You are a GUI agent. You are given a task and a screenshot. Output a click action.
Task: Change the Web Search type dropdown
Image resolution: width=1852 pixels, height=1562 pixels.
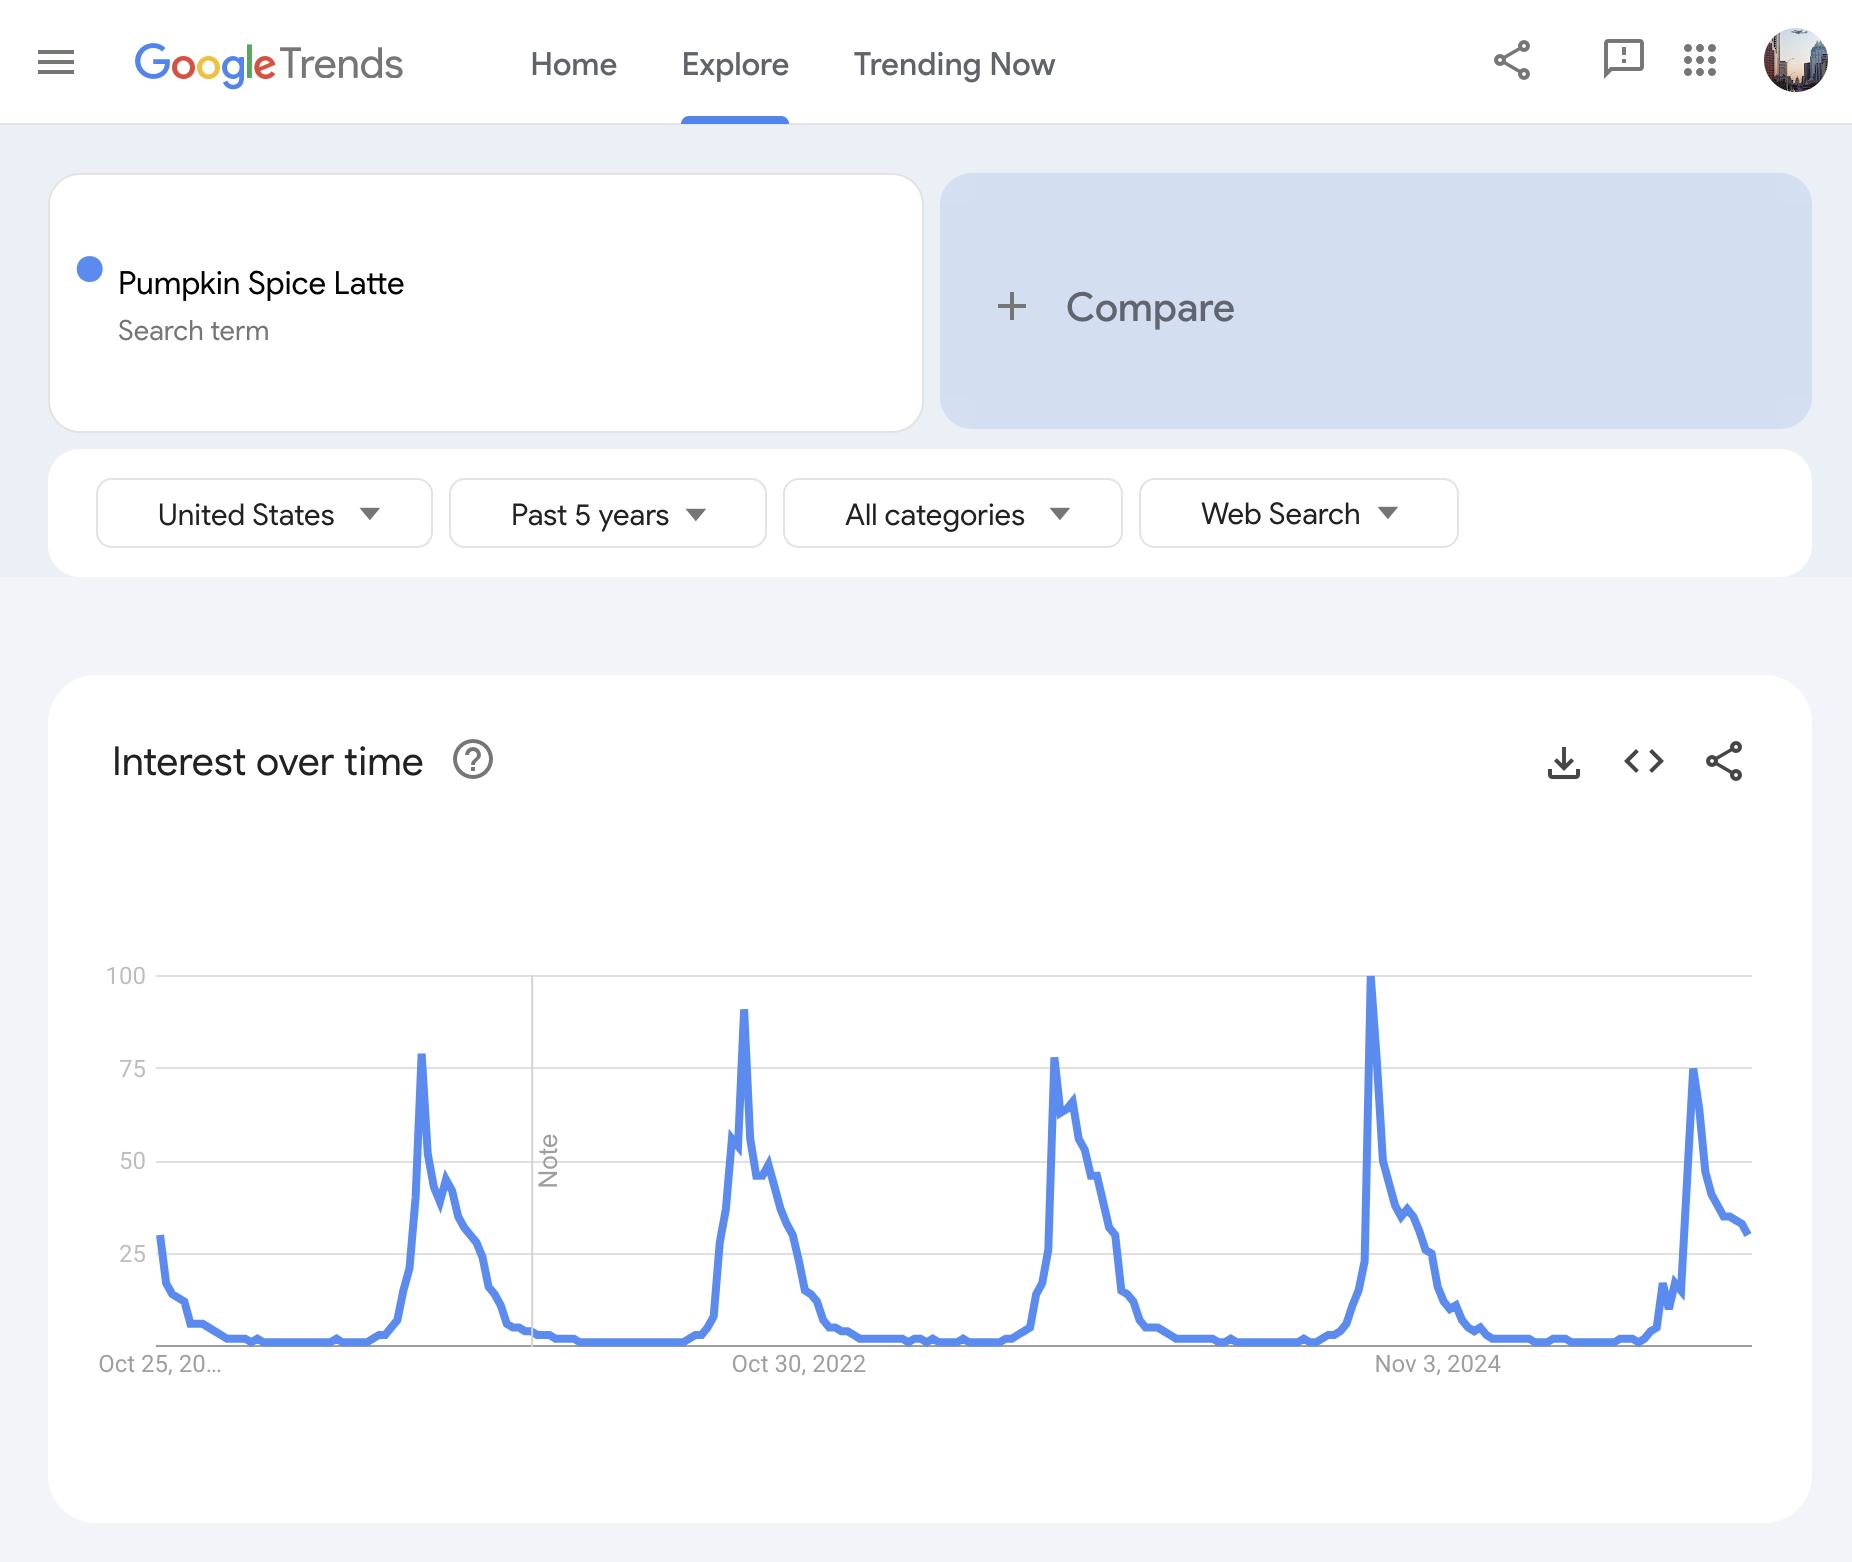coord(1298,514)
